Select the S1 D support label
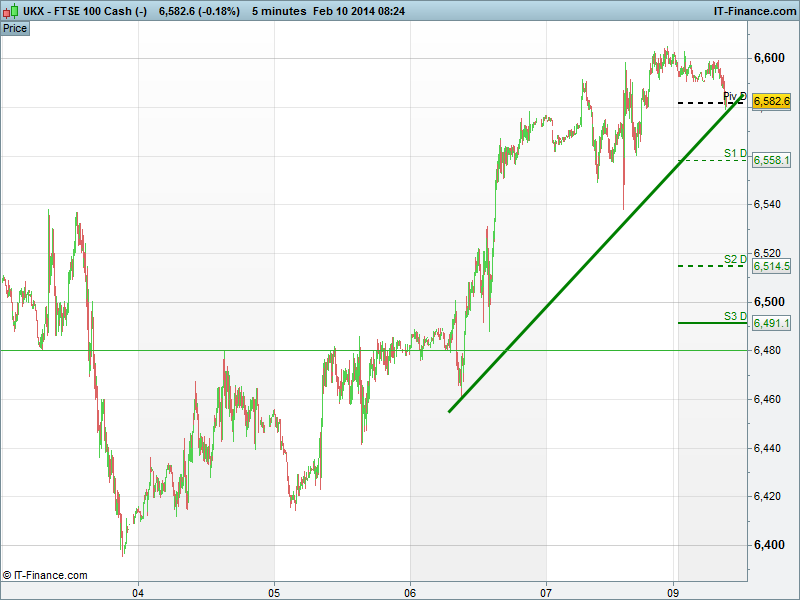The width and height of the screenshot is (800, 600). pos(735,153)
